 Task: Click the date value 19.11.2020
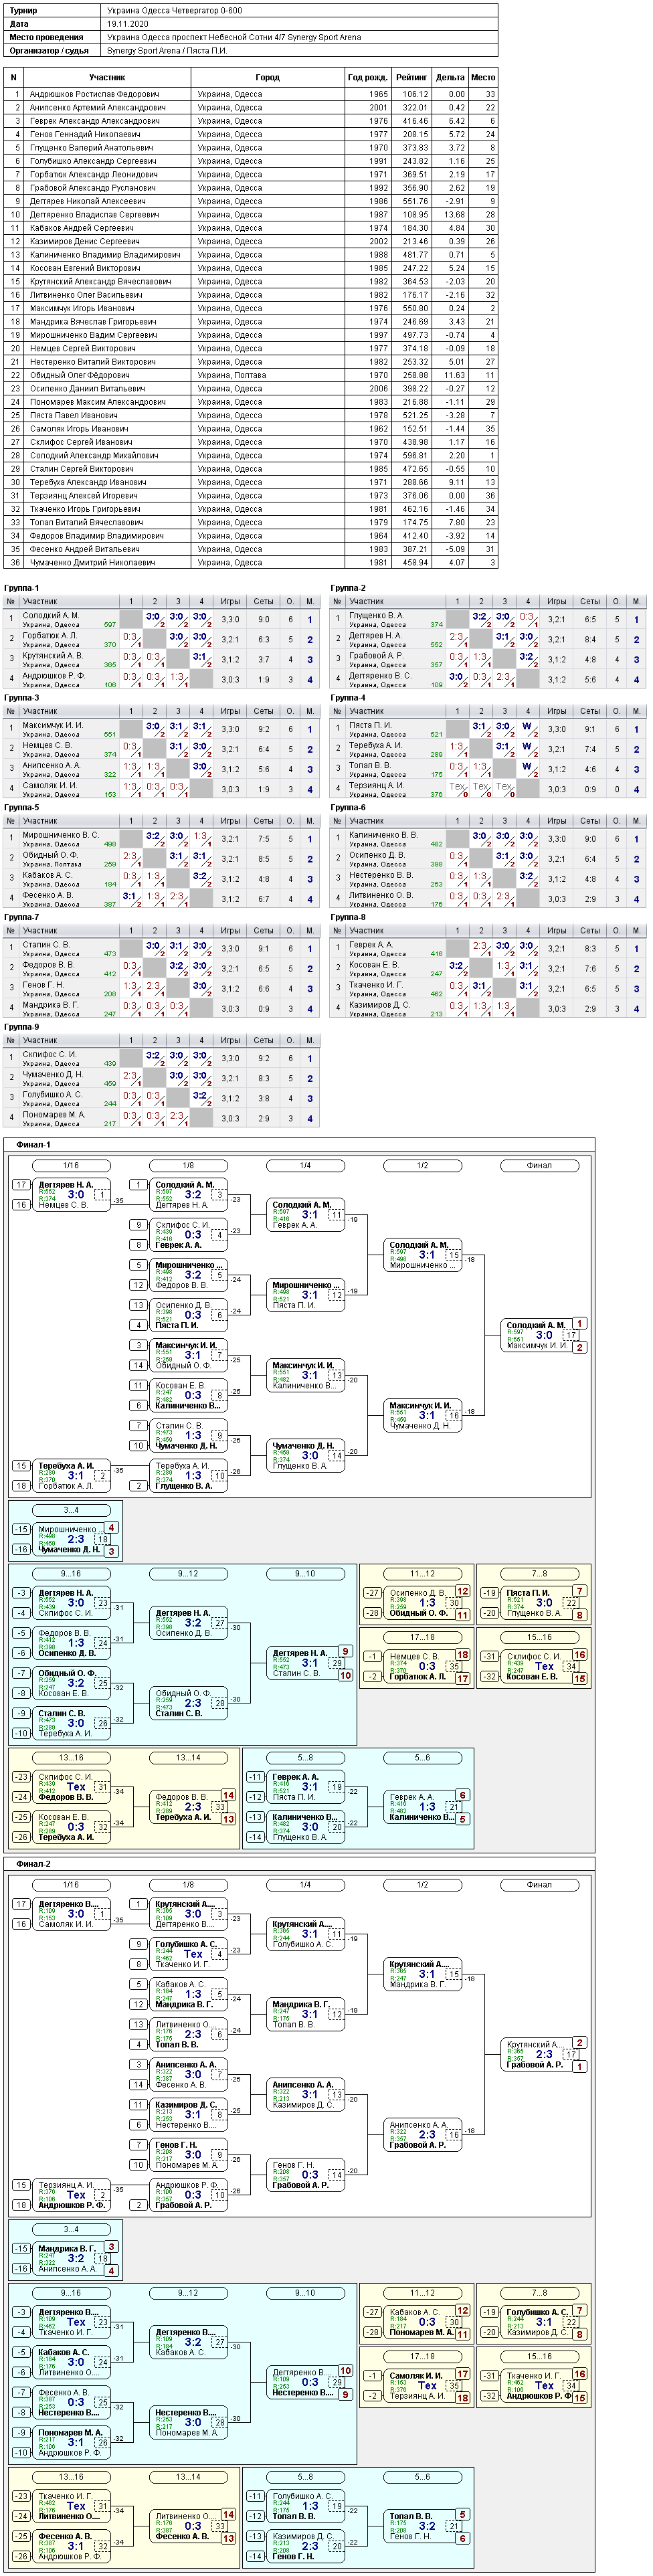point(127,23)
